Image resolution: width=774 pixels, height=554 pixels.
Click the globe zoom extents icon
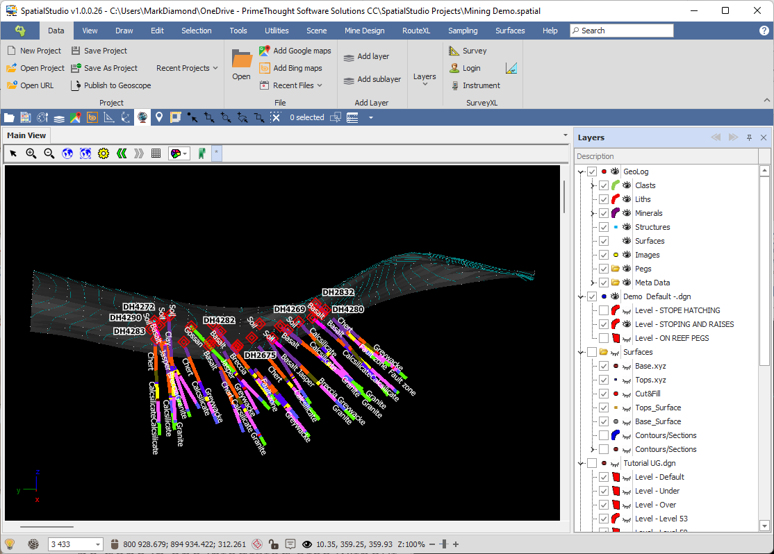[x=85, y=154]
